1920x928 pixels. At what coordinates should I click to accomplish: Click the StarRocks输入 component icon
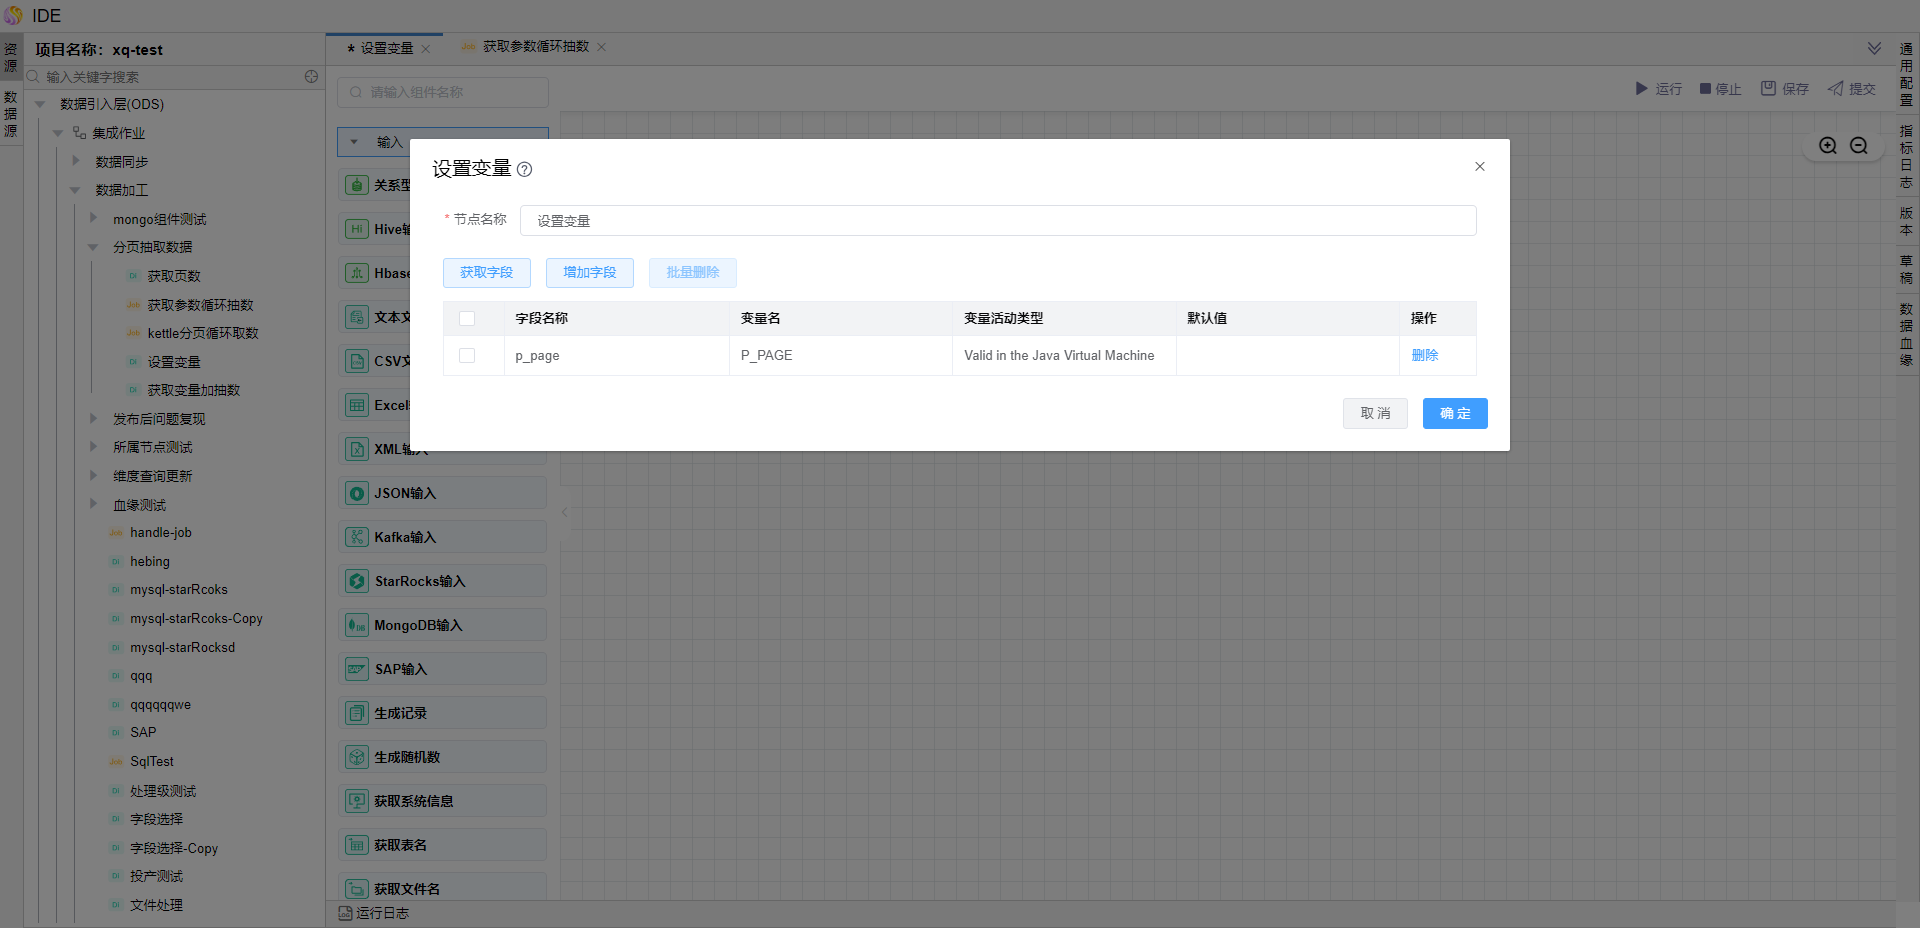357,581
